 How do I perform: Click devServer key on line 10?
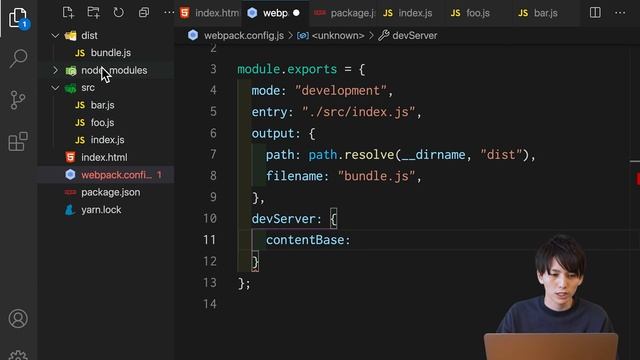[x=284, y=219]
